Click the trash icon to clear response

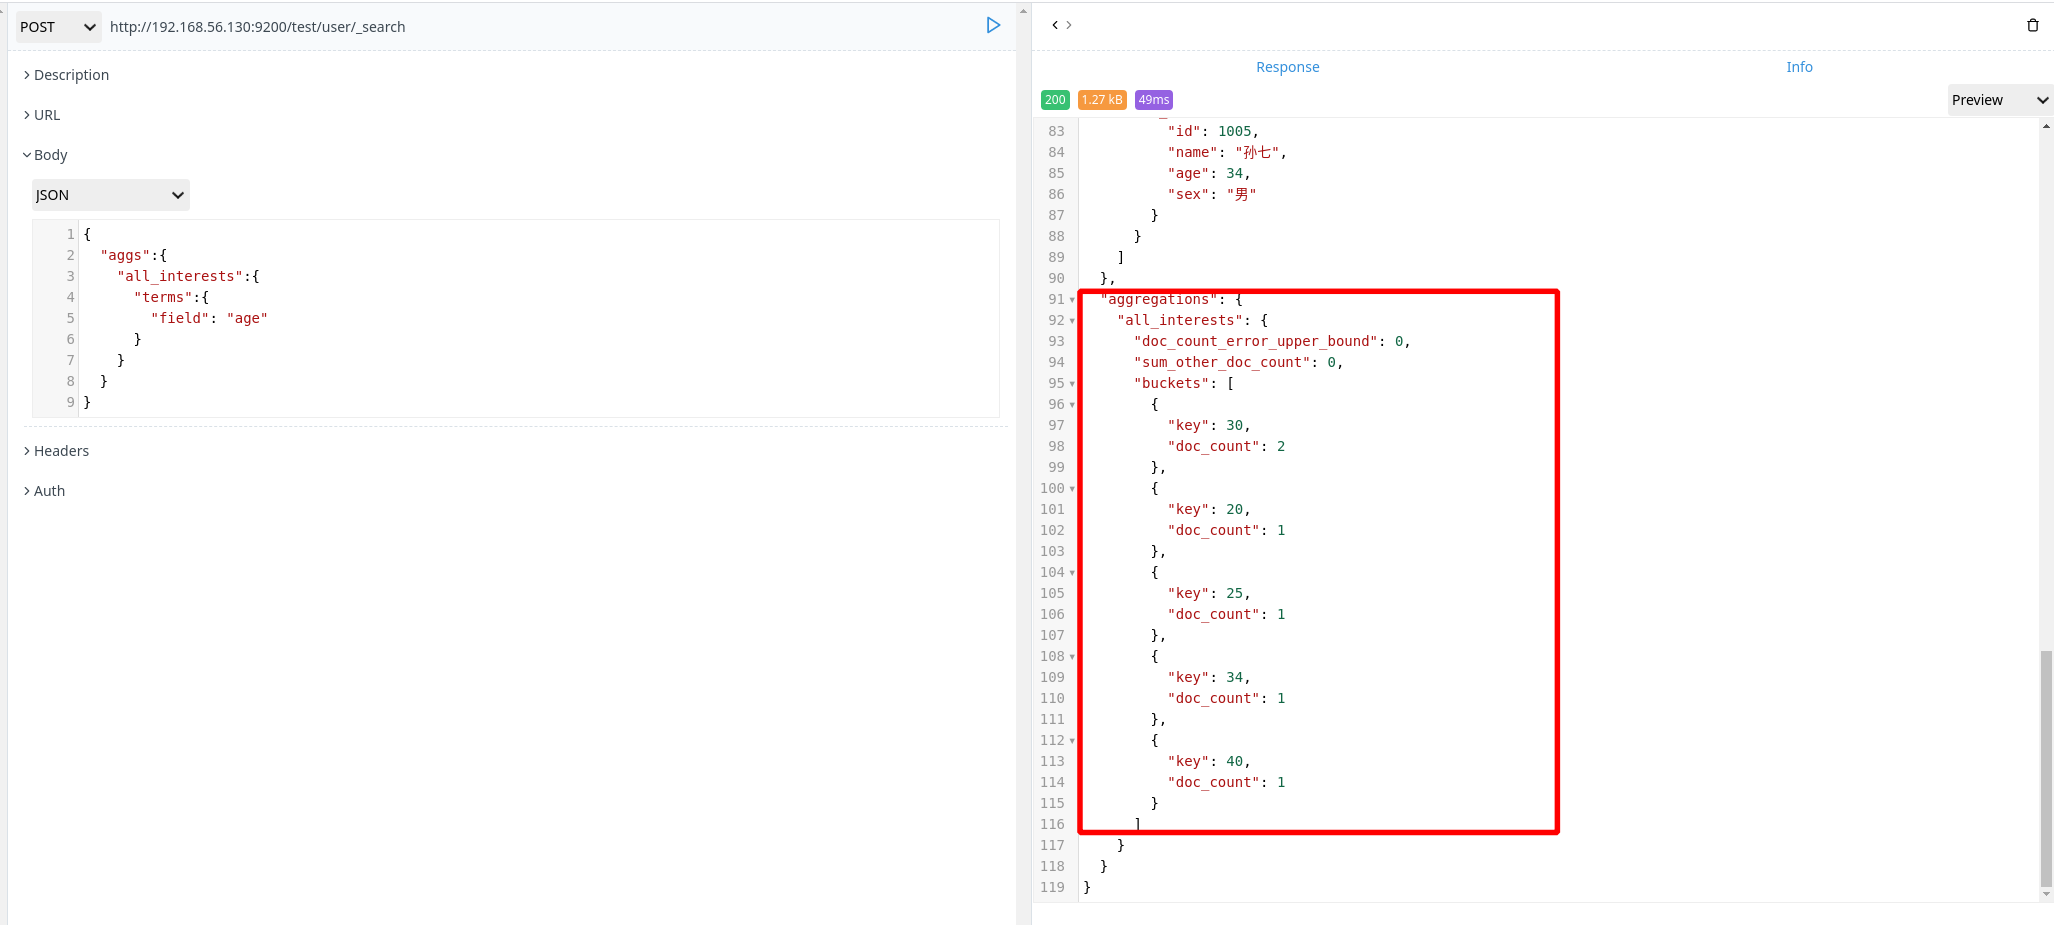coord(2033,24)
